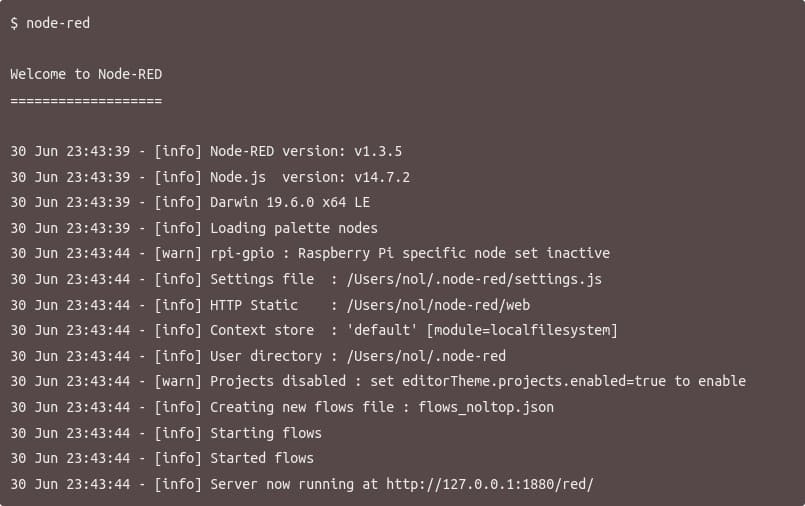Click the User directory path /Users/nol/.node-red

426,356
